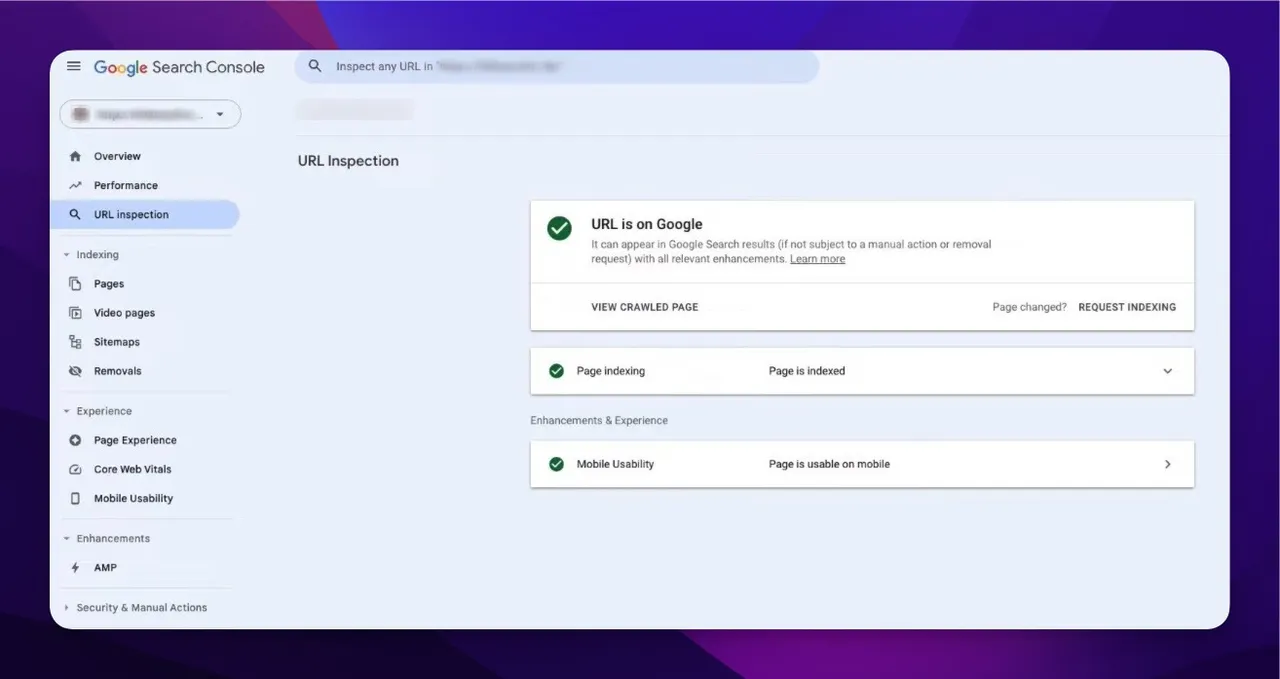Click the 'Page changed?' label
The width and height of the screenshot is (1280, 679).
(x=1029, y=307)
